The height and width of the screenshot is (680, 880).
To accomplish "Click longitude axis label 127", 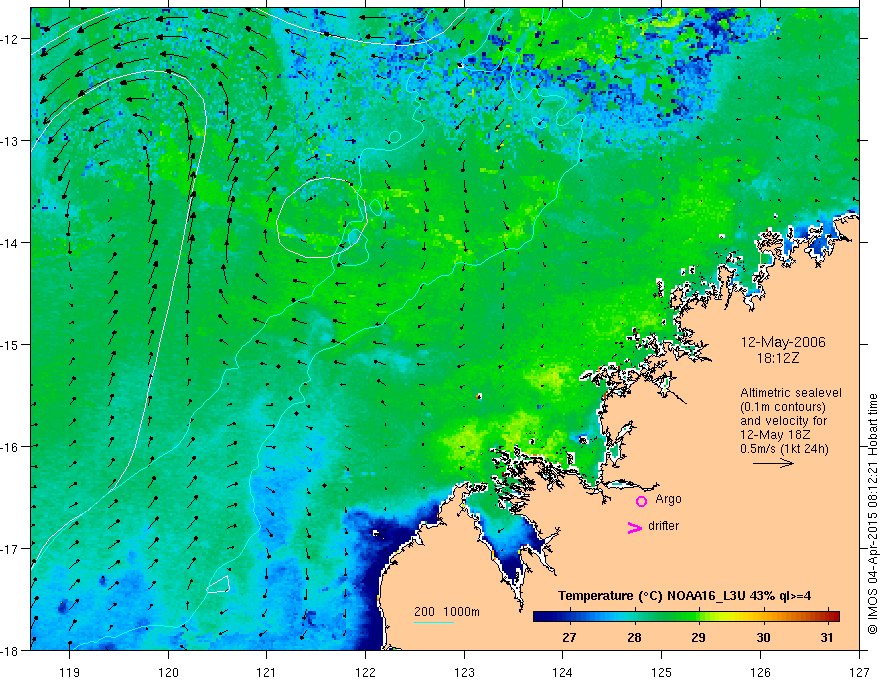I will [x=859, y=672].
